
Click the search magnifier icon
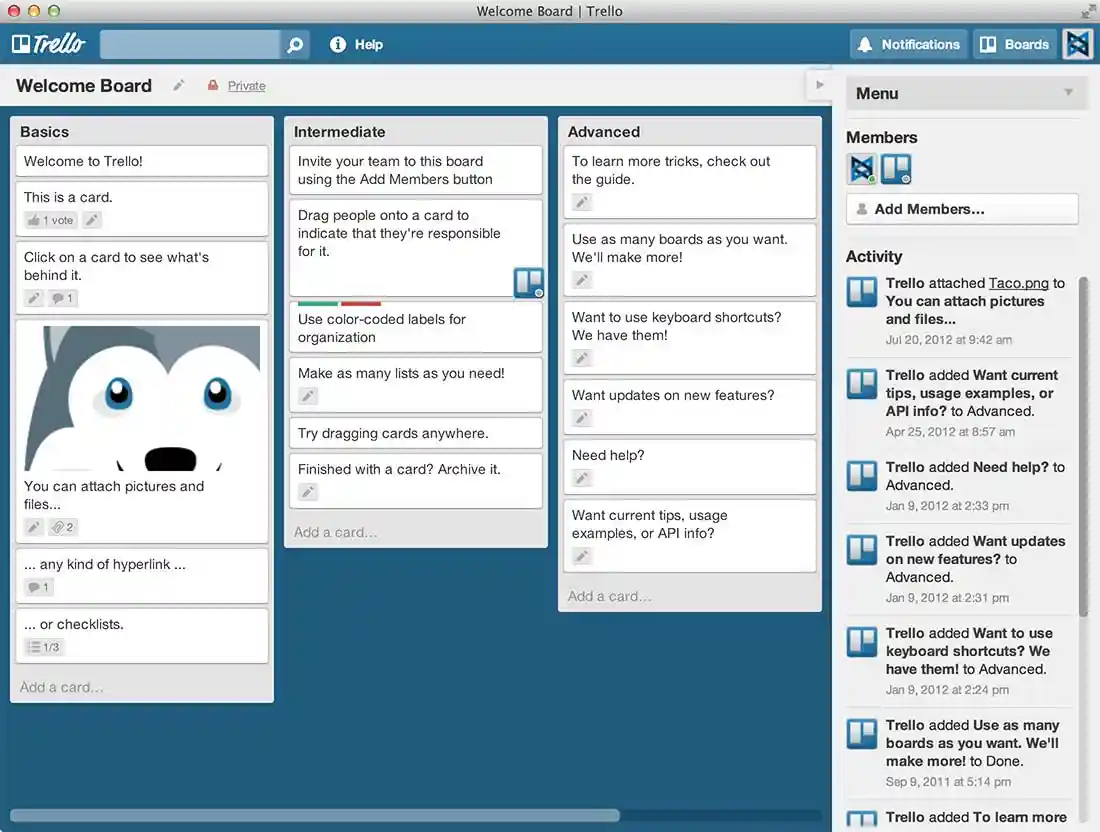pyautogui.click(x=294, y=44)
